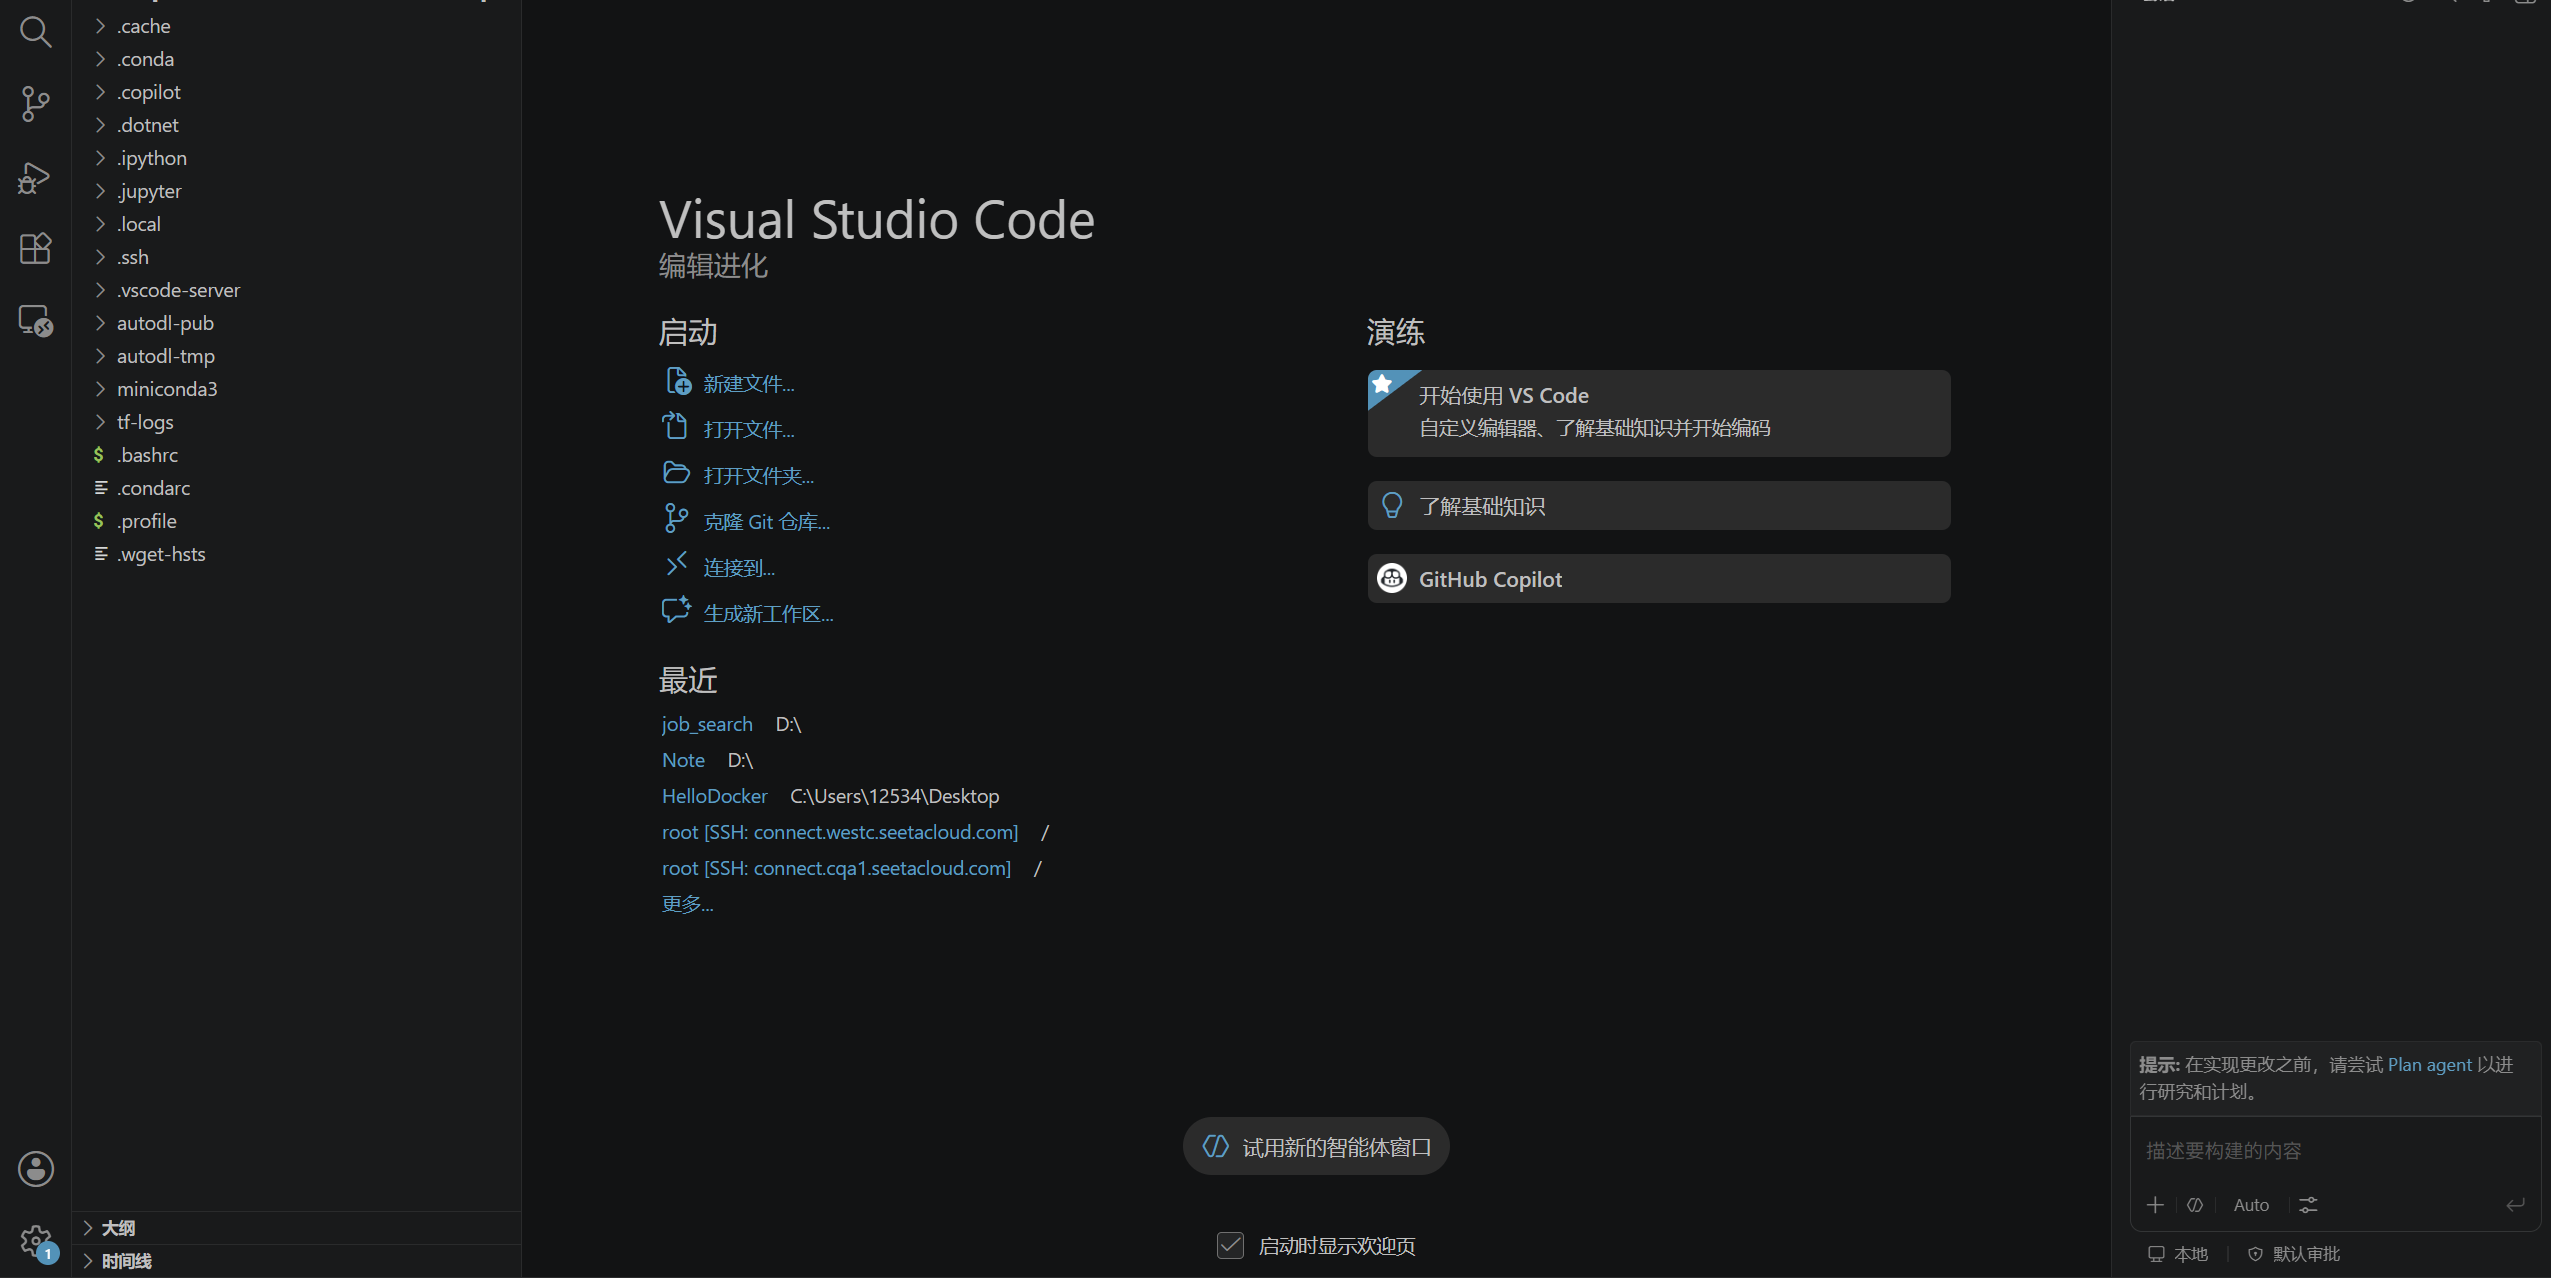Click the agent mode icon next to Auto
The image size is (2551, 1278).
(2195, 1205)
